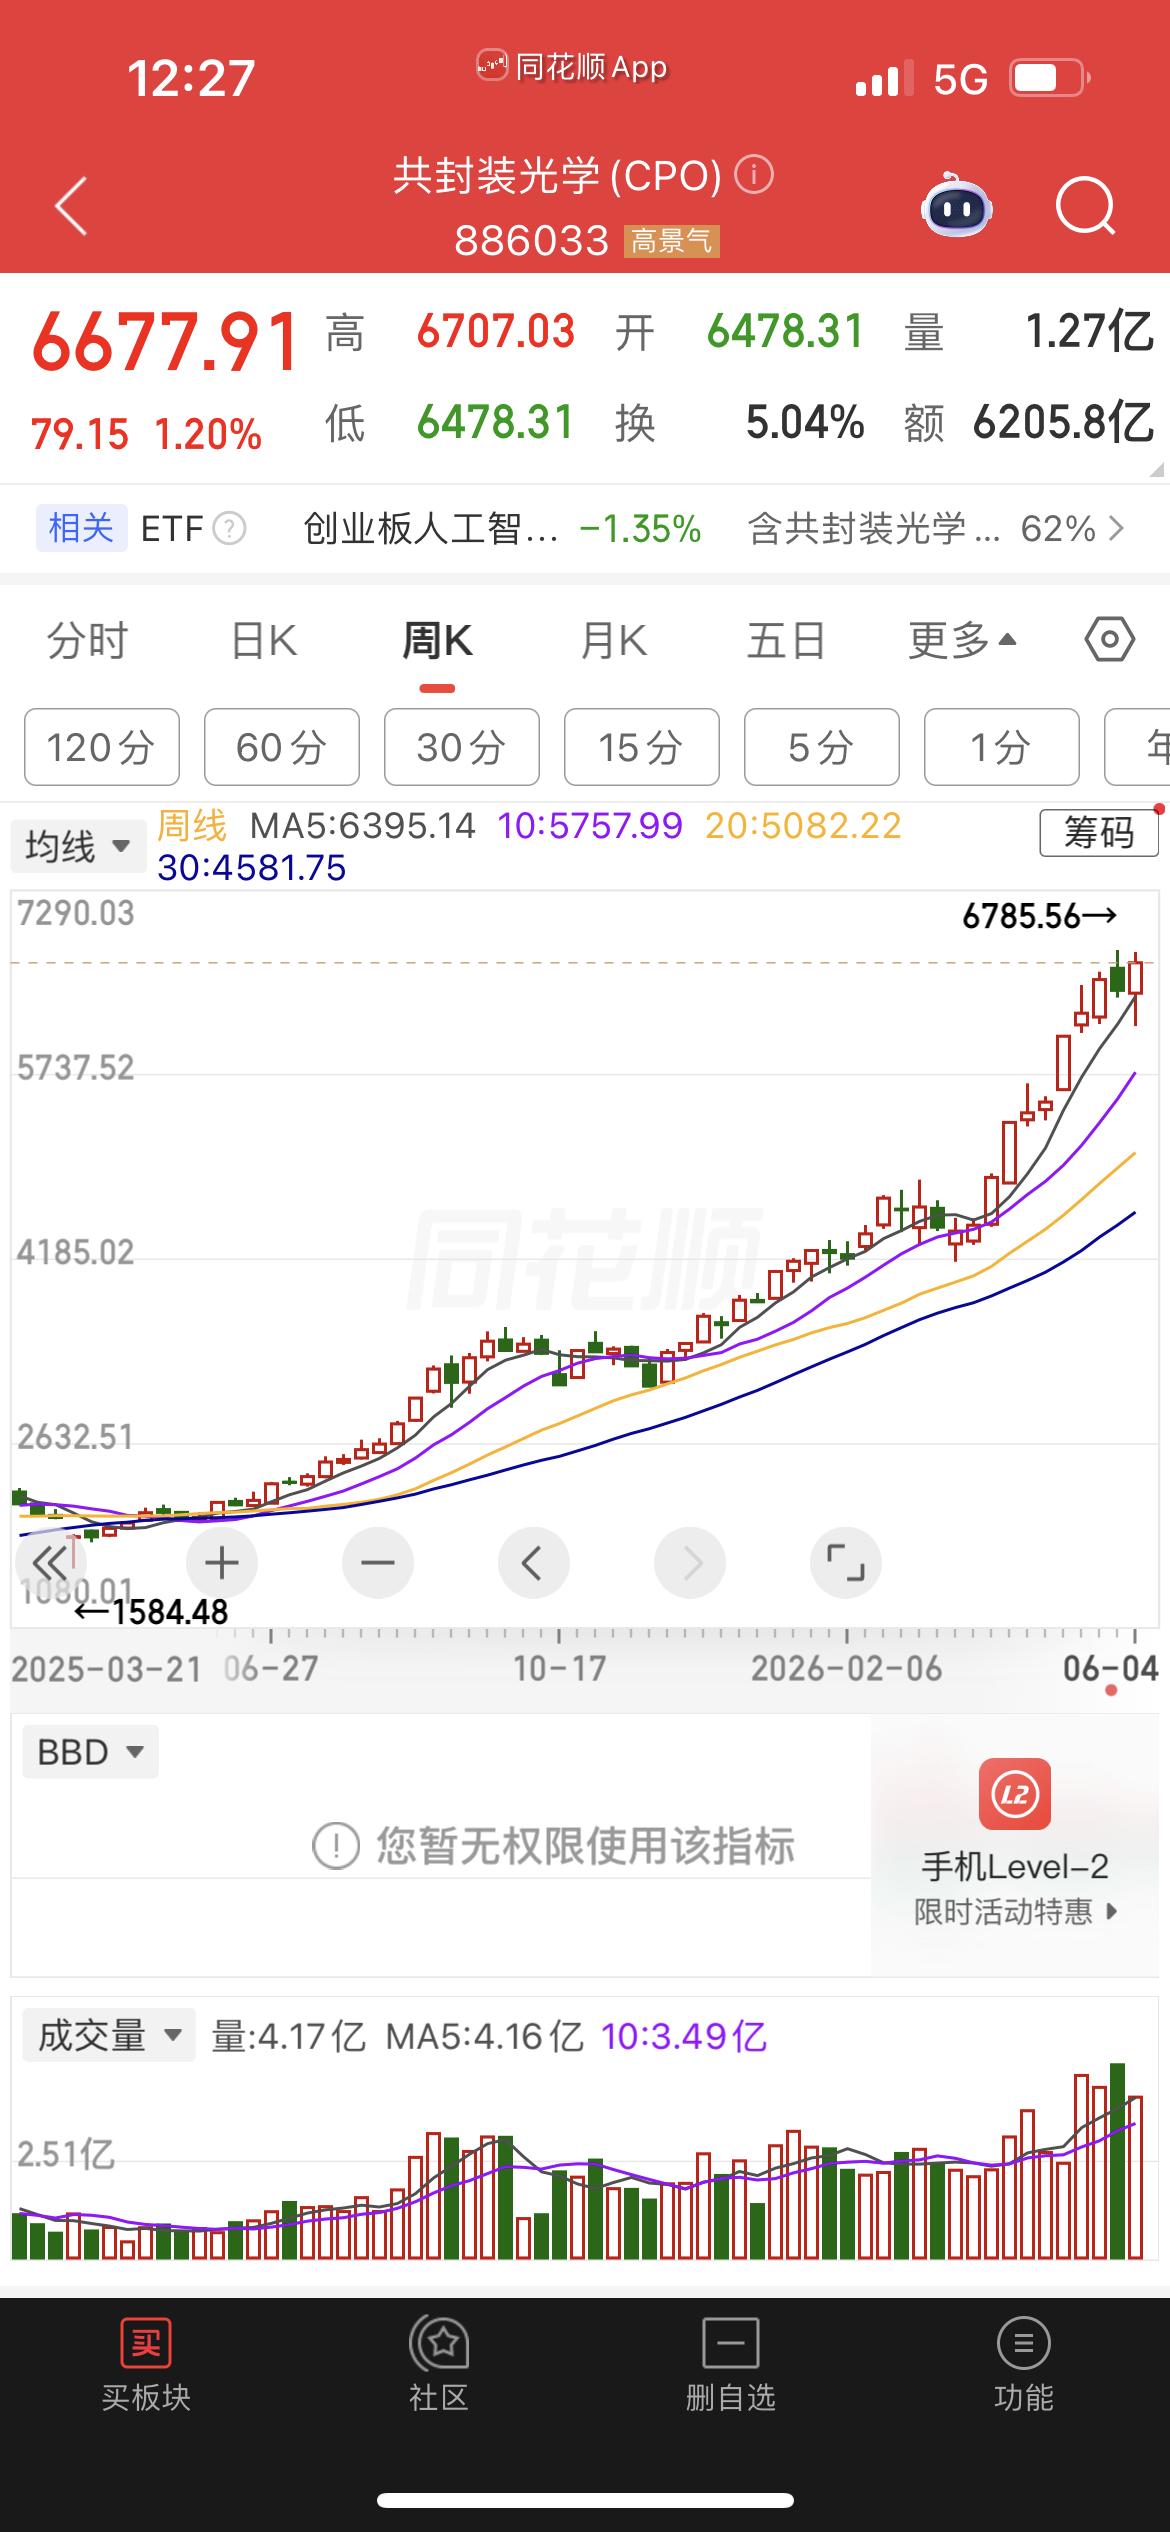The width and height of the screenshot is (1170, 2532).
Task: Open 功能 functions icon
Action: (x=1023, y=2343)
